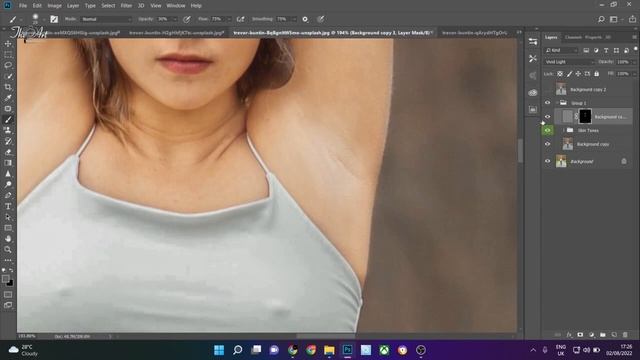Hide the Background layer
This screenshot has width=640, height=360.
coord(548,161)
